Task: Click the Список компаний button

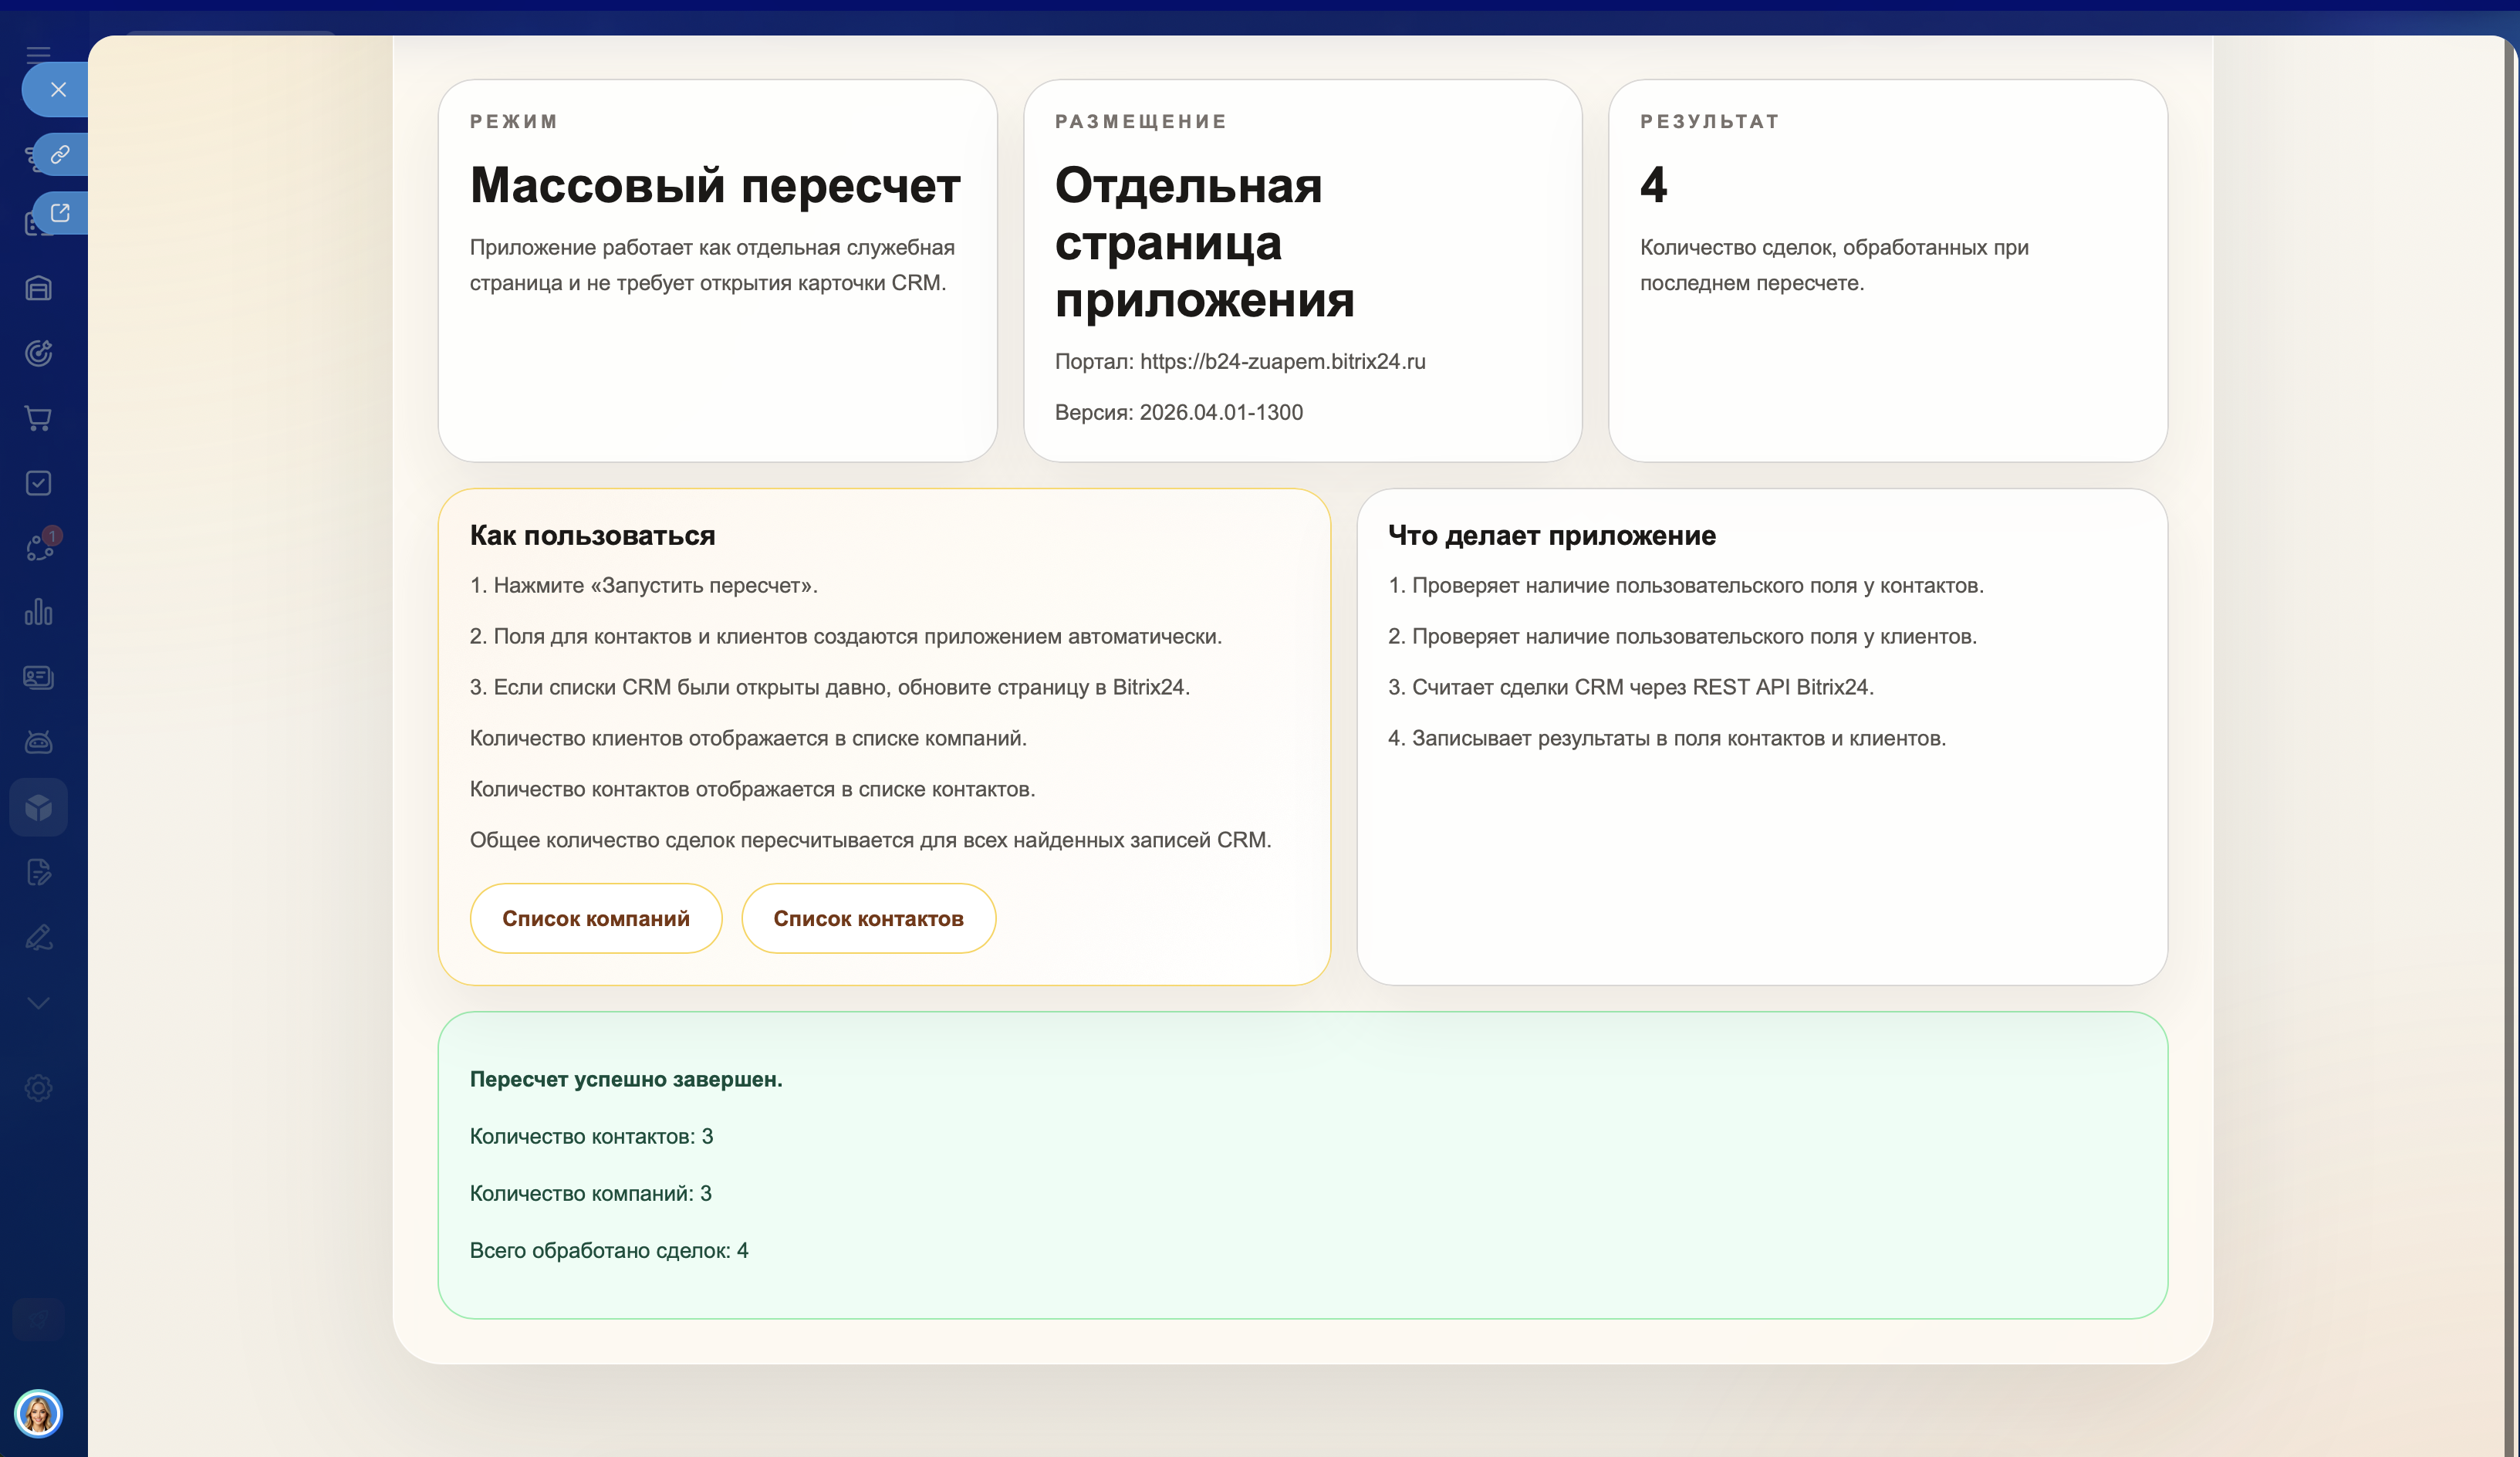Action: tap(595, 918)
